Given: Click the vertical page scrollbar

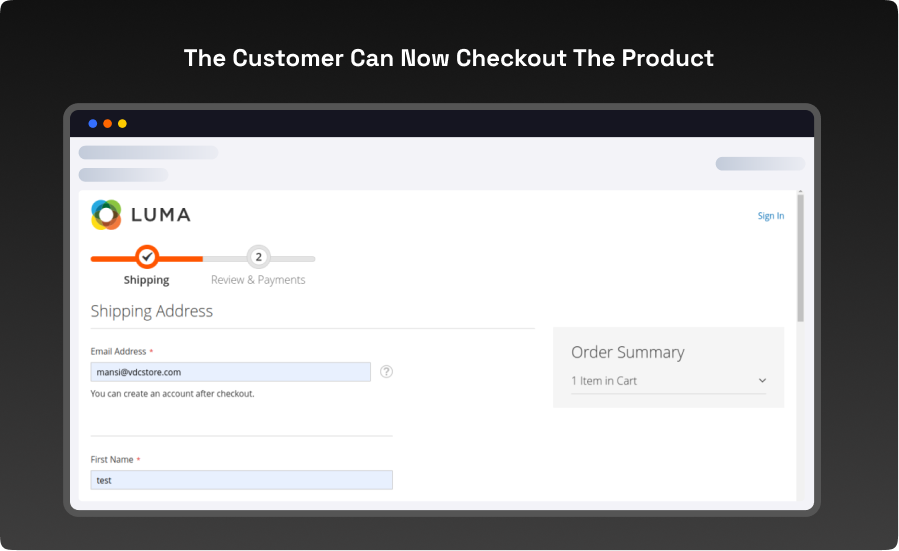Looking at the screenshot, I should click(800, 258).
